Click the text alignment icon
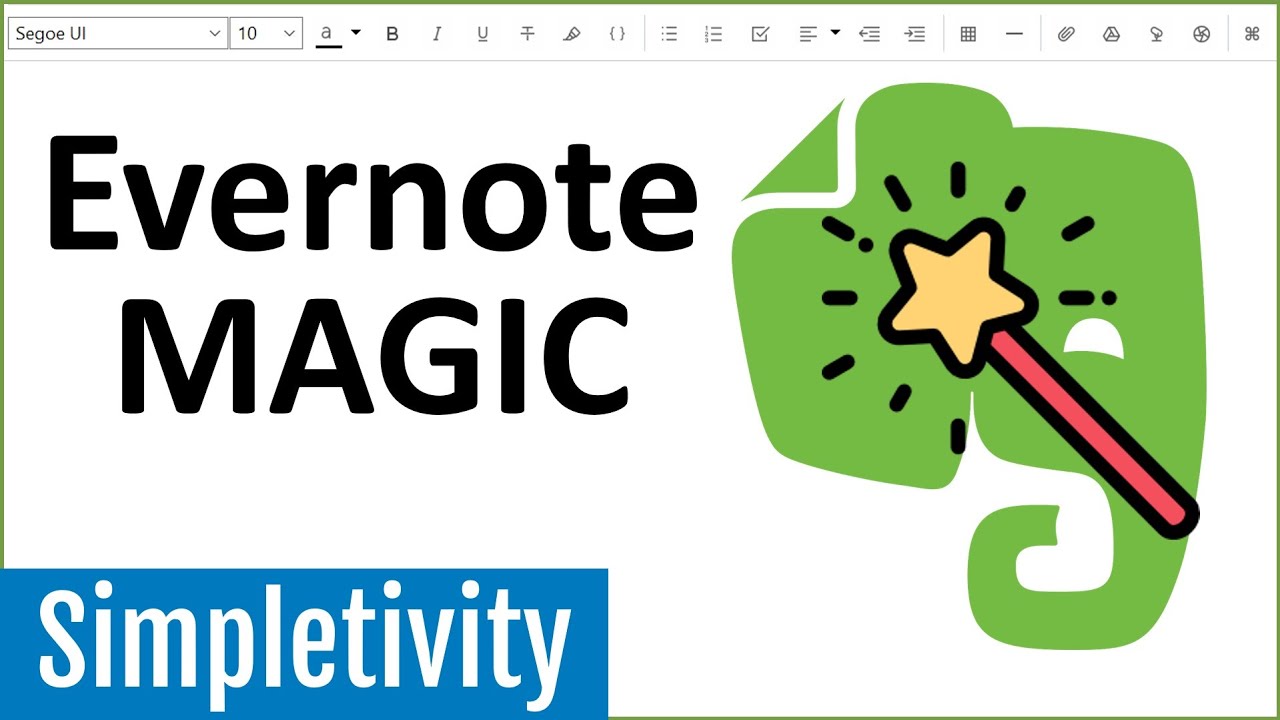The height and width of the screenshot is (720, 1280). point(808,34)
